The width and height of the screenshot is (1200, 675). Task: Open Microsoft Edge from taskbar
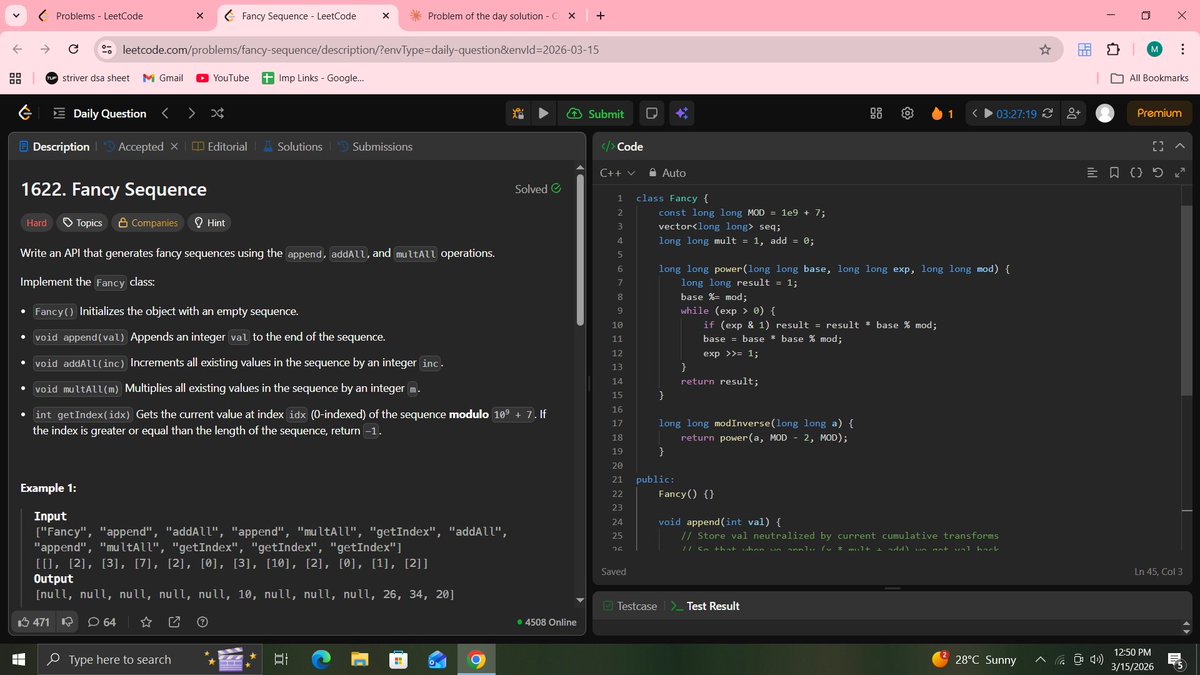tap(321, 659)
